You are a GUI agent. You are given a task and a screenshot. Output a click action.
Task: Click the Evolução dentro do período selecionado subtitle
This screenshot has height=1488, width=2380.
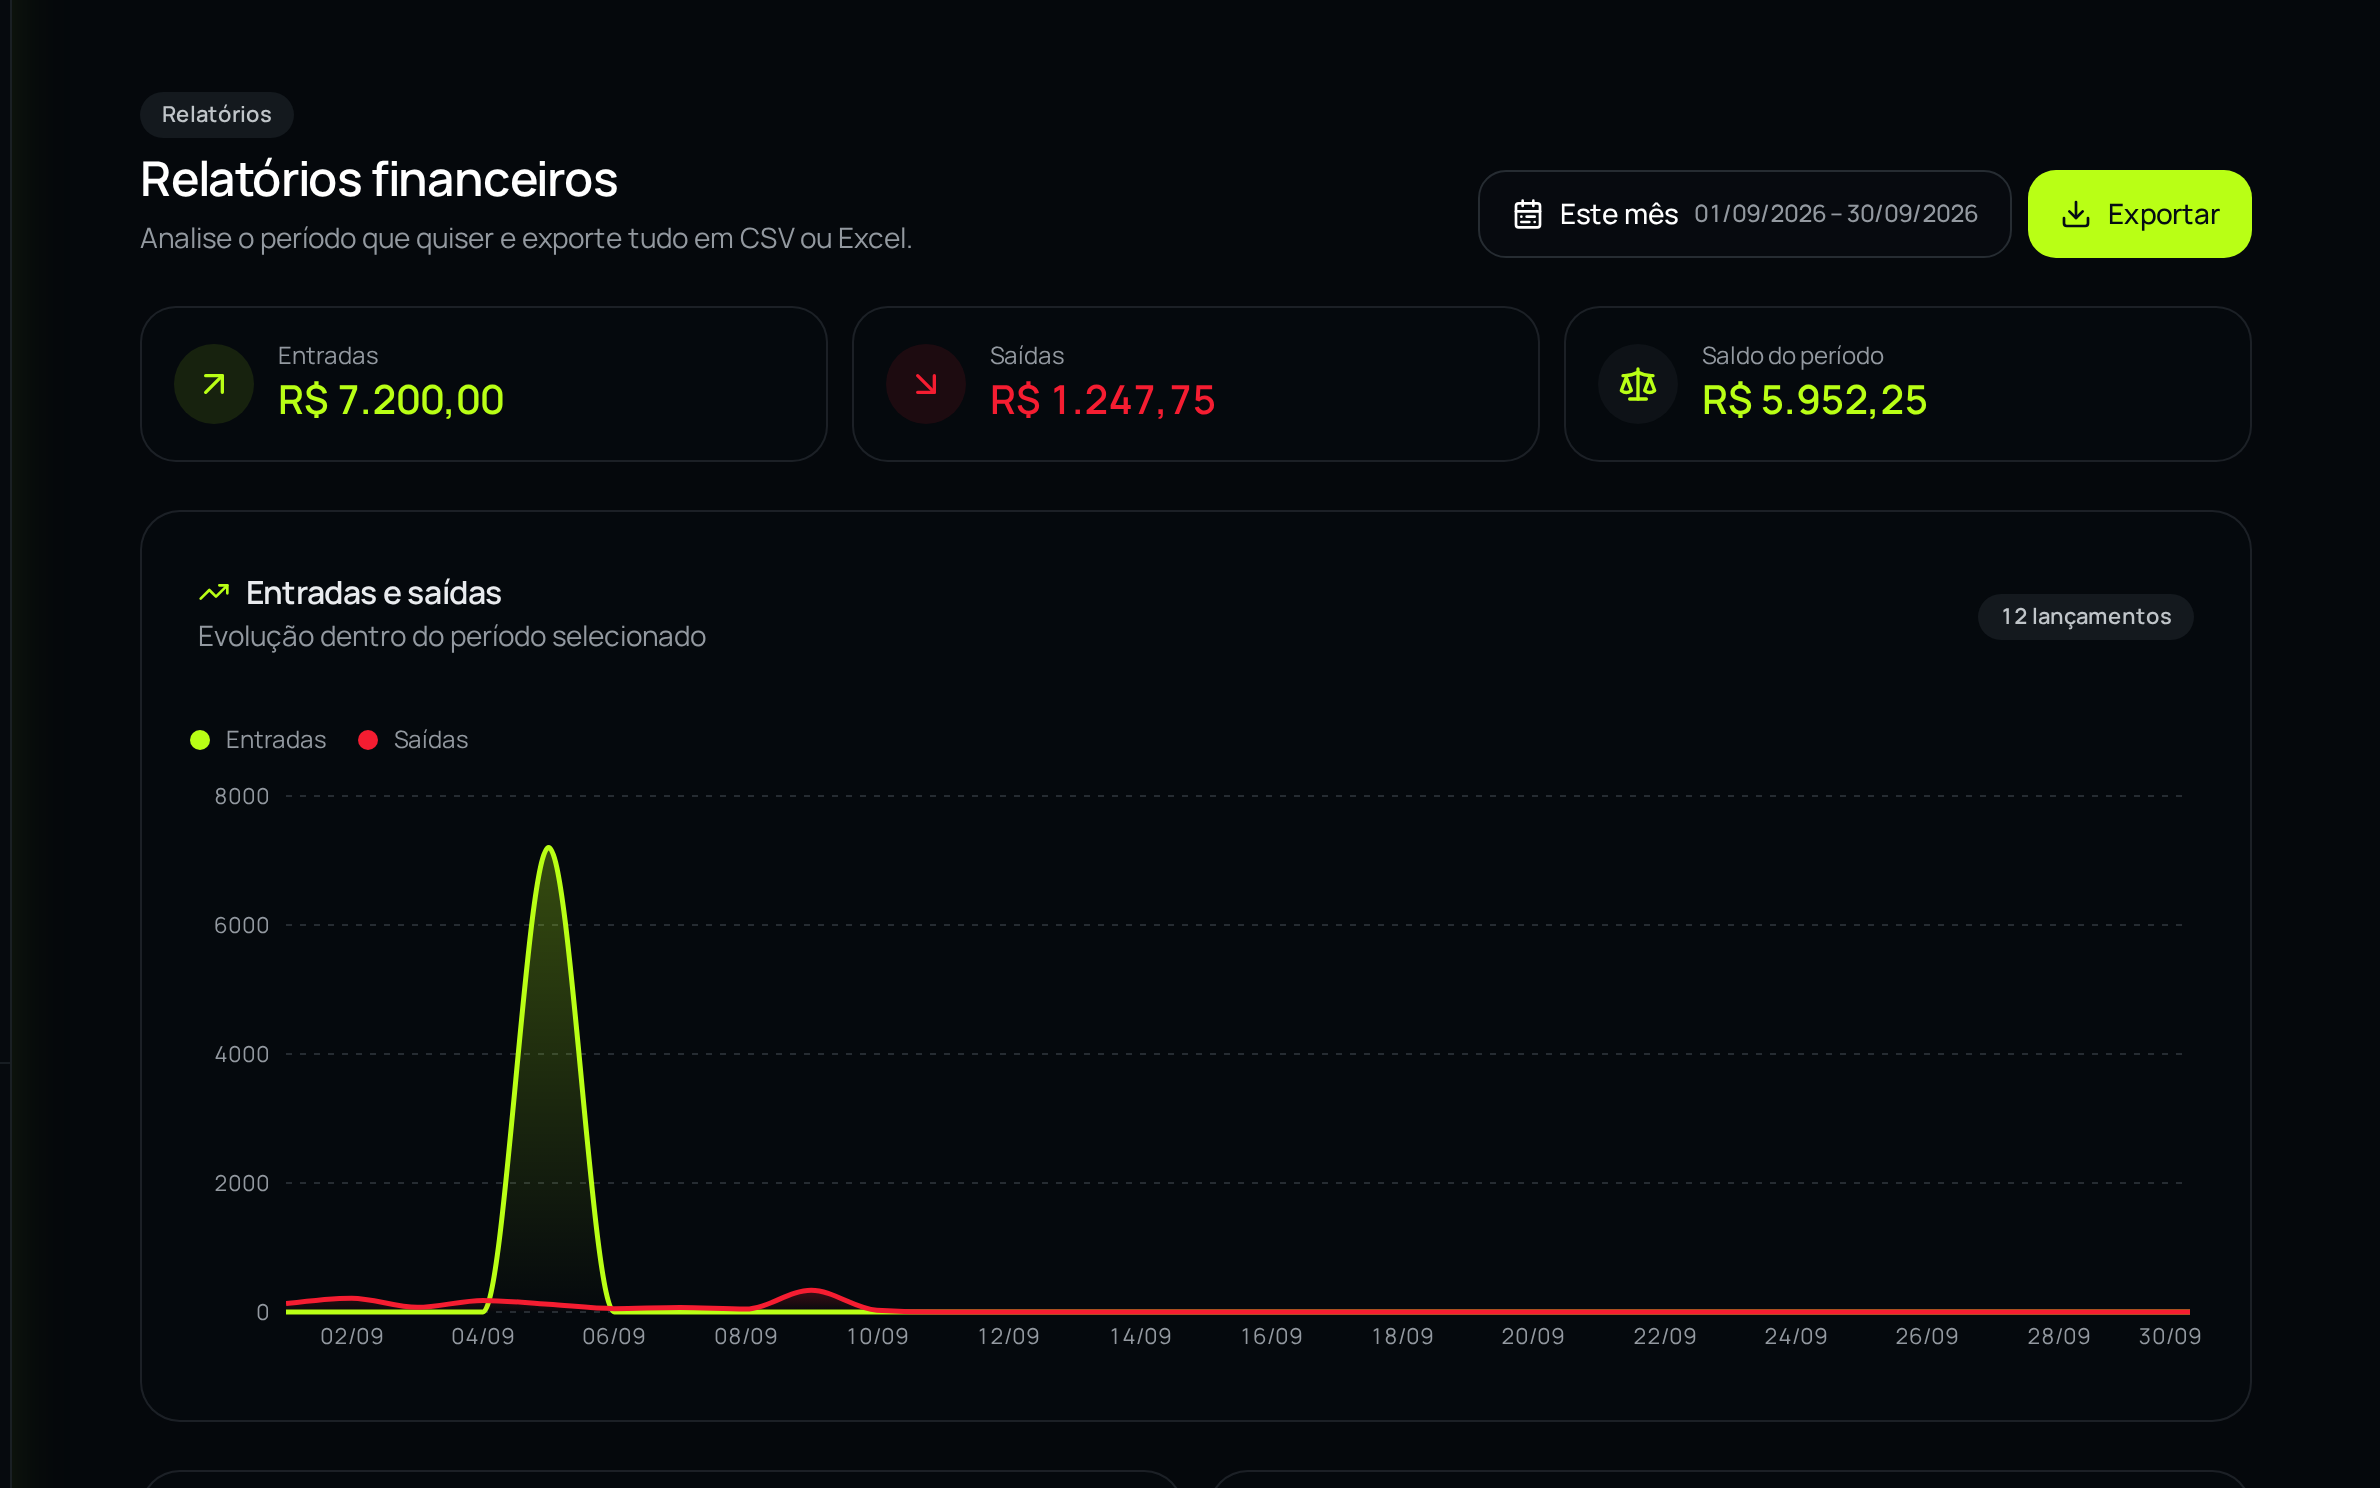click(x=452, y=637)
